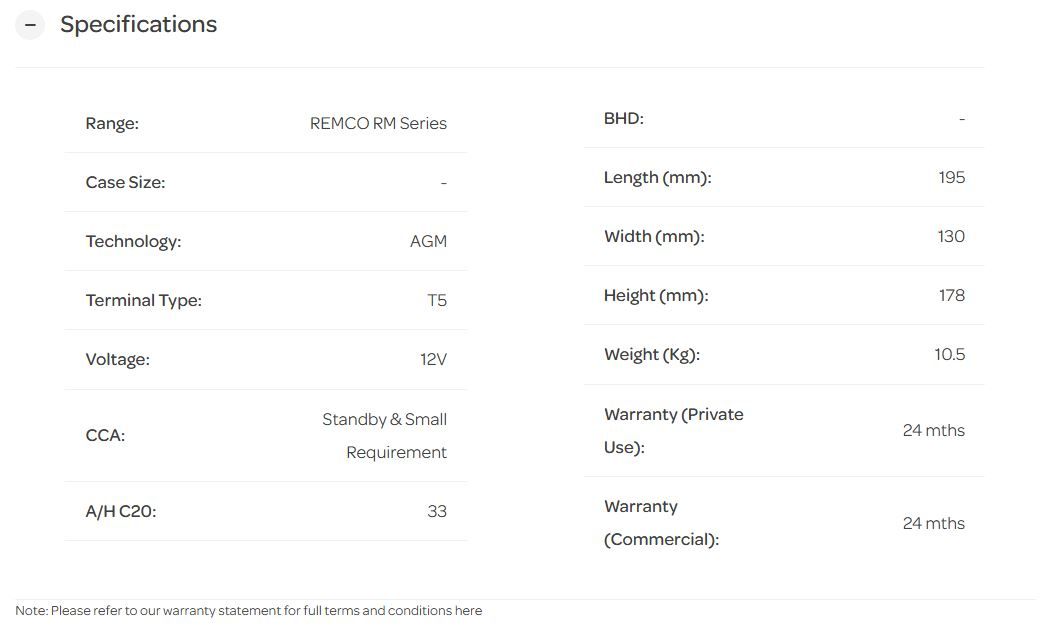Click the Standby & Small Requirement text
Viewport: 1048px width, 641px height.
385,436
